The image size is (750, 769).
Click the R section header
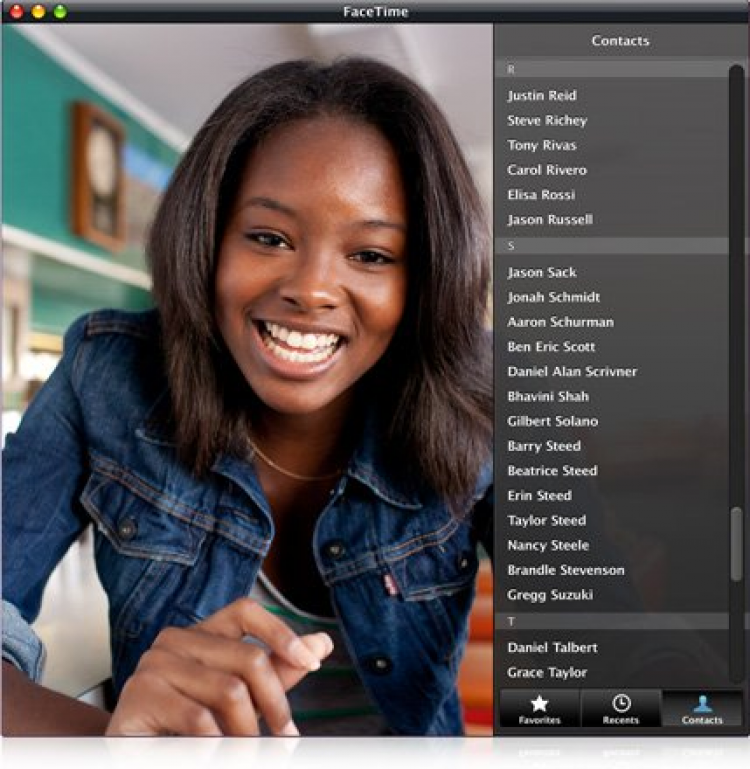click(611, 69)
